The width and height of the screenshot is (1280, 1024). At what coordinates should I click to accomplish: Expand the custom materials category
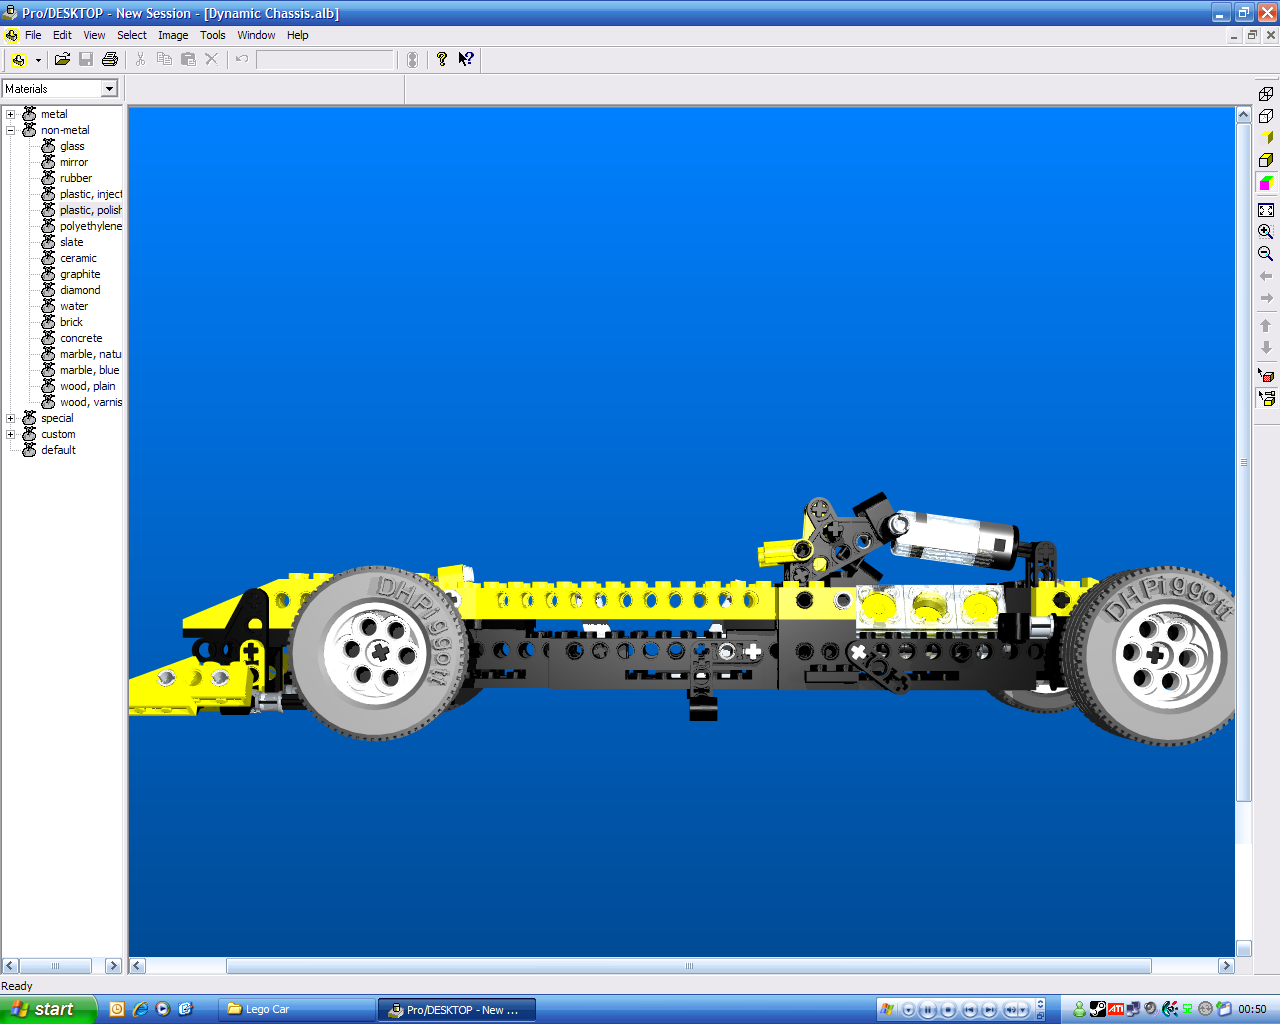11,434
